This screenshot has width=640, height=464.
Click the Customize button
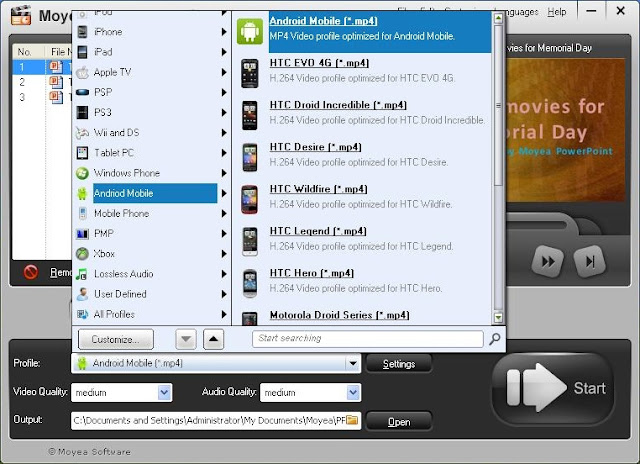pos(116,340)
